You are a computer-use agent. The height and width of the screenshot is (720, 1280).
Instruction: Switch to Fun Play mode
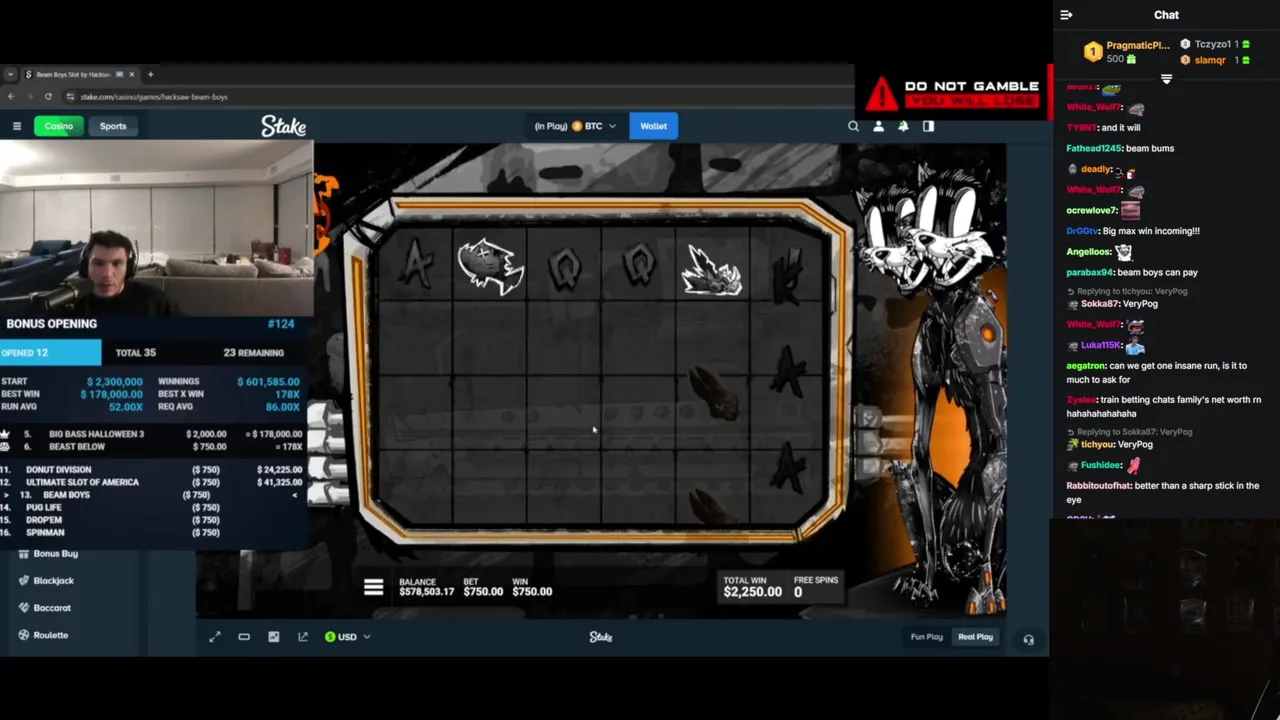[x=926, y=637]
